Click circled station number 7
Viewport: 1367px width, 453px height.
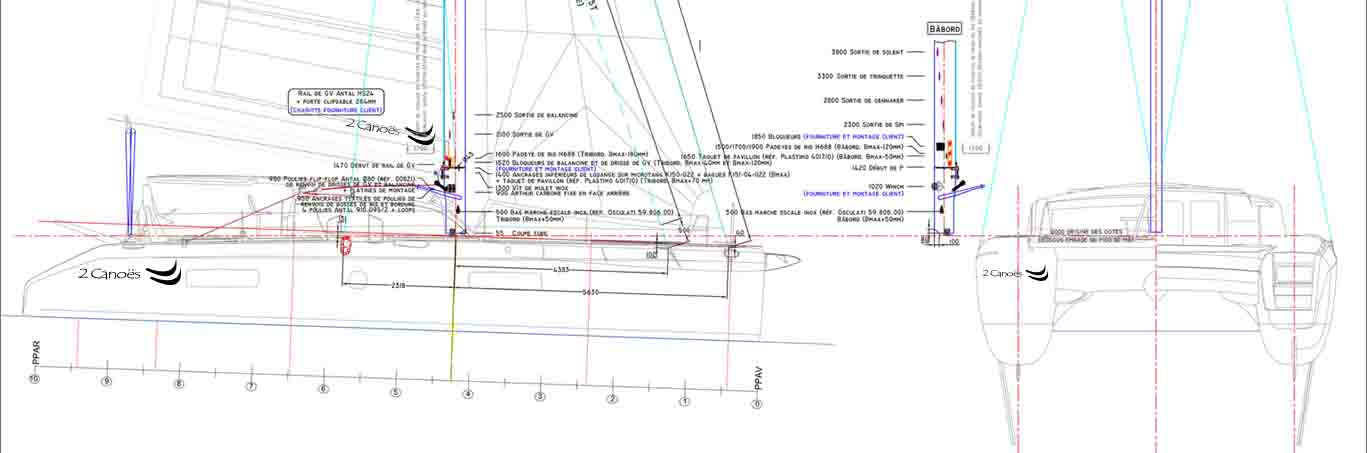point(251,387)
